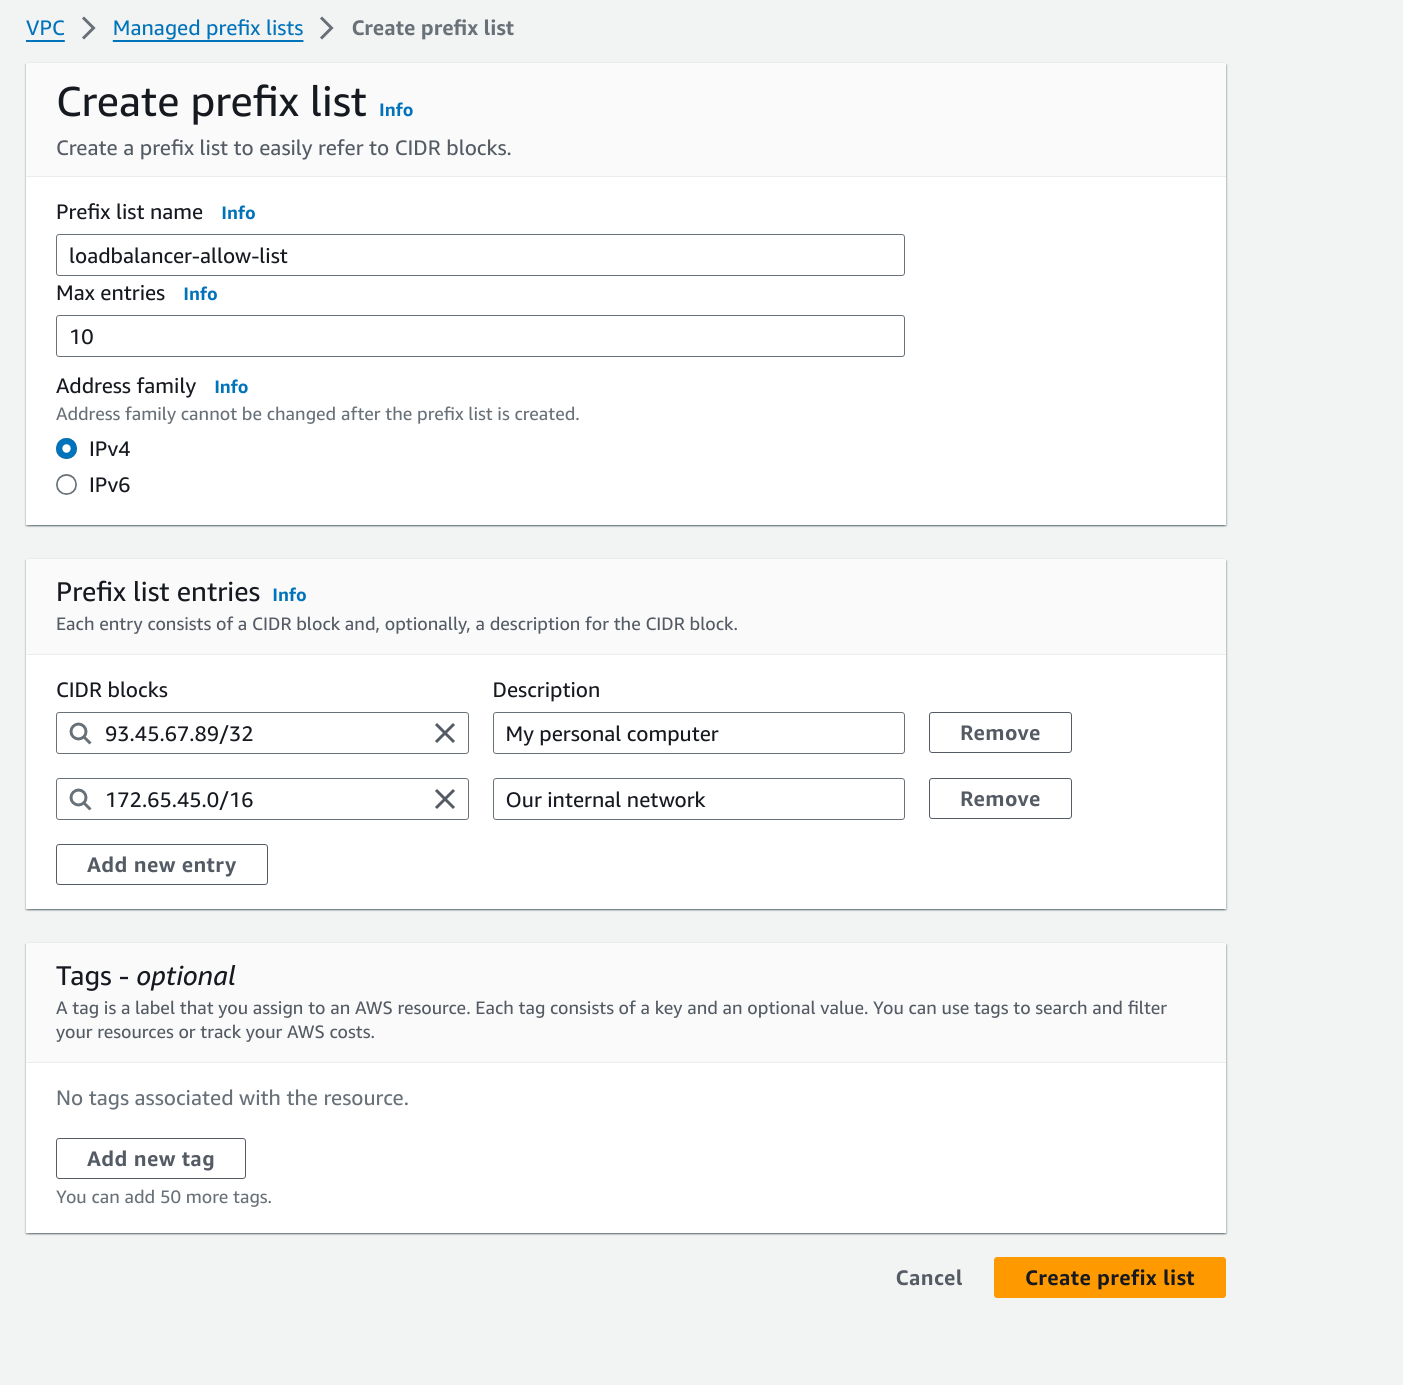Add new tag to the resource

point(151,1159)
